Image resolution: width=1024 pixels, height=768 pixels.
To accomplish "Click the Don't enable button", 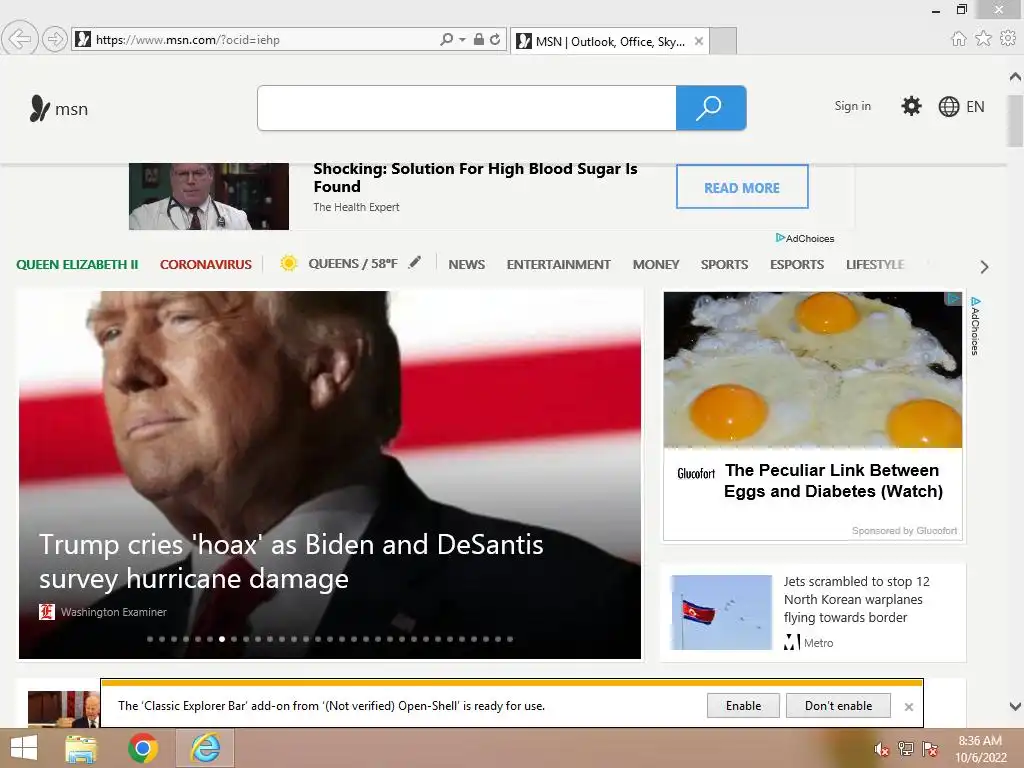I will tap(838, 706).
